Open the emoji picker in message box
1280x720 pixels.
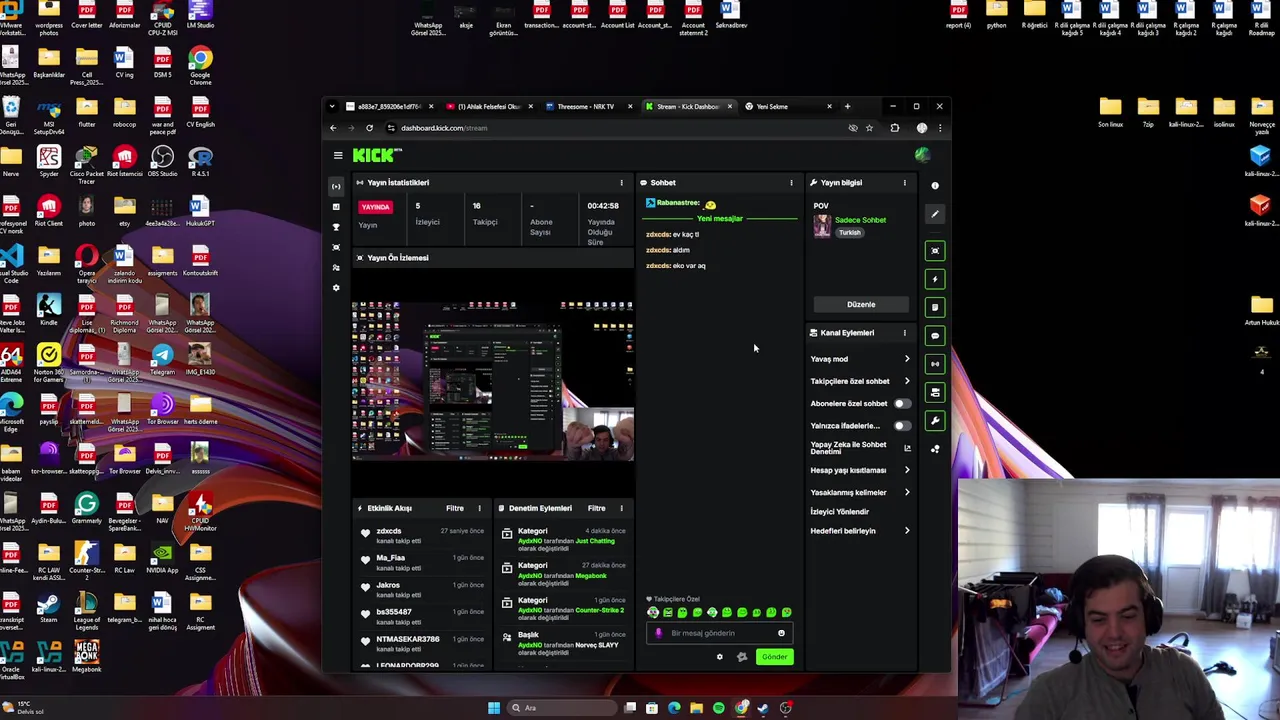coord(781,633)
